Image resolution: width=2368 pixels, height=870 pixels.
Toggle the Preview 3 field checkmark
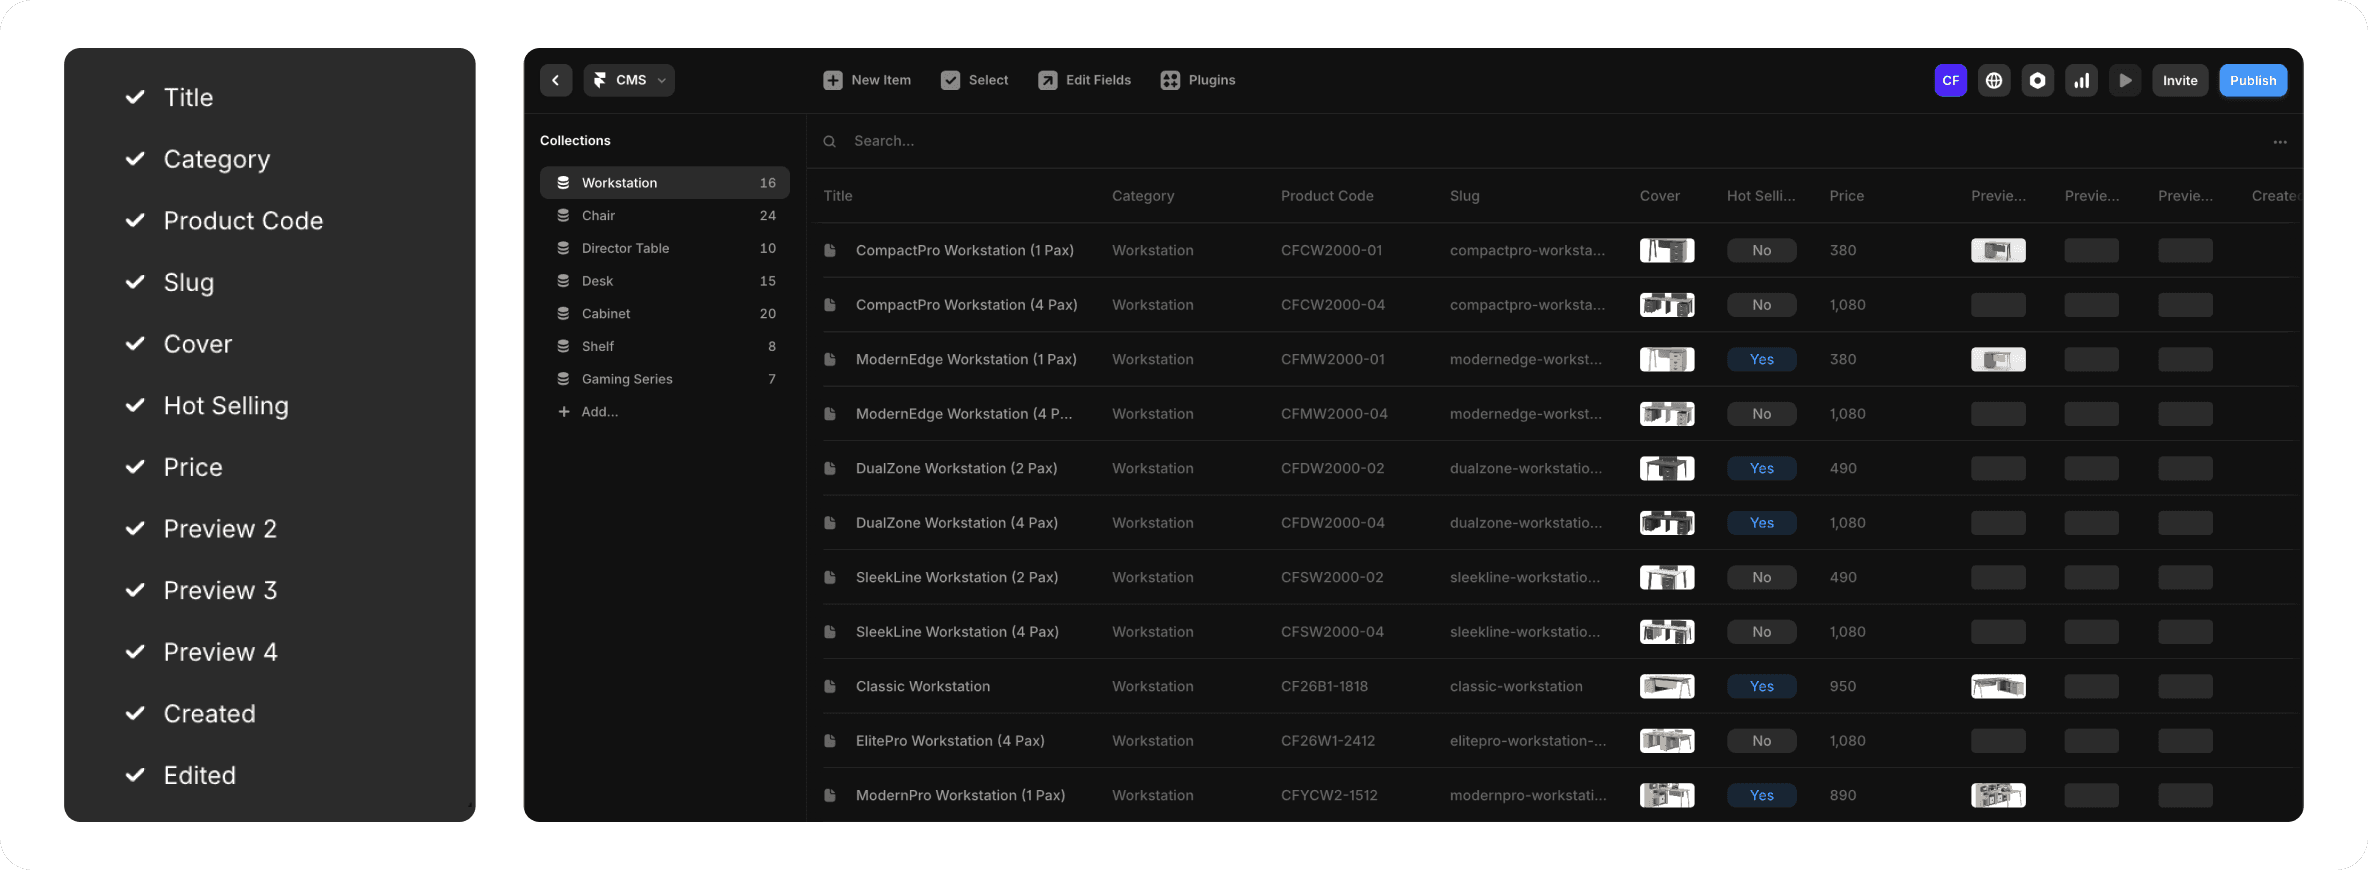point(135,590)
